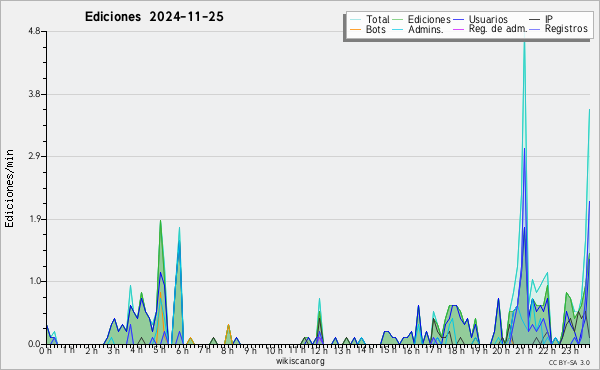Click the '21 h' x-axis label
Viewport: 600px width, 370px height.
(x=523, y=351)
